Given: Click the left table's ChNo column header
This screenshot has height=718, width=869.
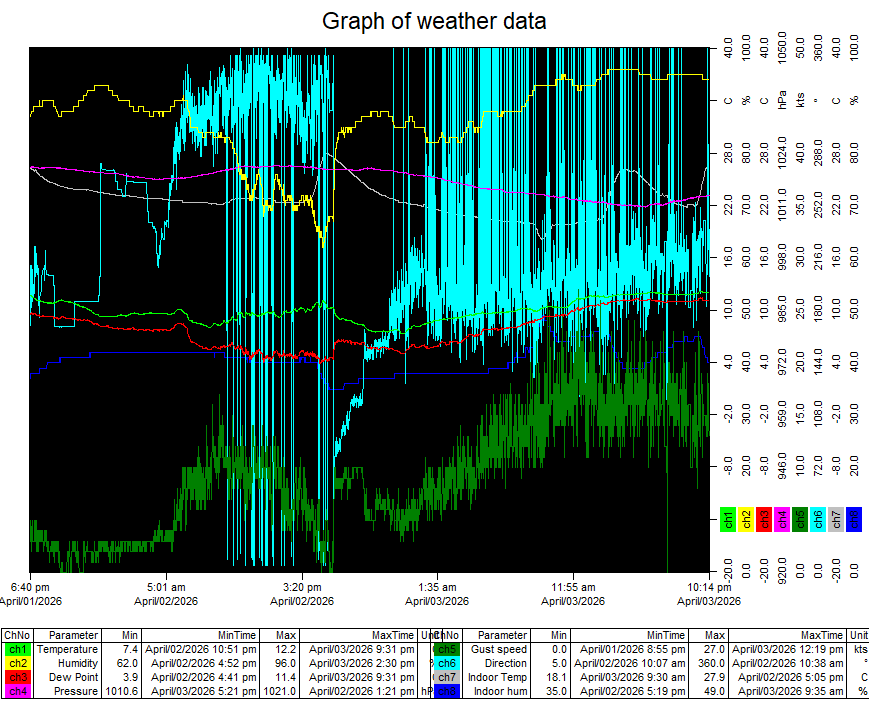Looking at the screenshot, I should pyautogui.click(x=18, y=635).
